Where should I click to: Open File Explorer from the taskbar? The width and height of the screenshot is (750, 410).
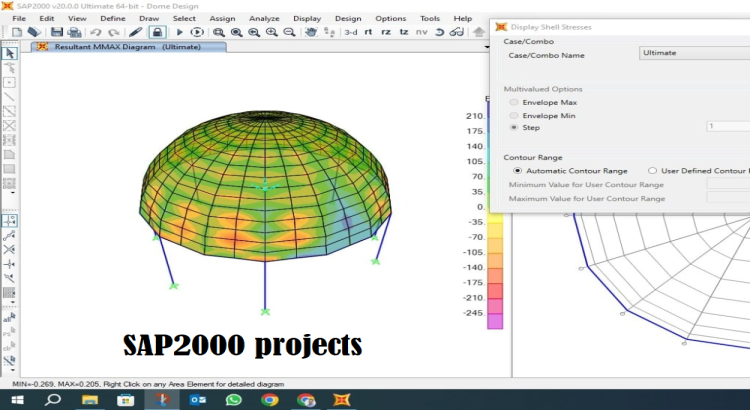point(89,399)
